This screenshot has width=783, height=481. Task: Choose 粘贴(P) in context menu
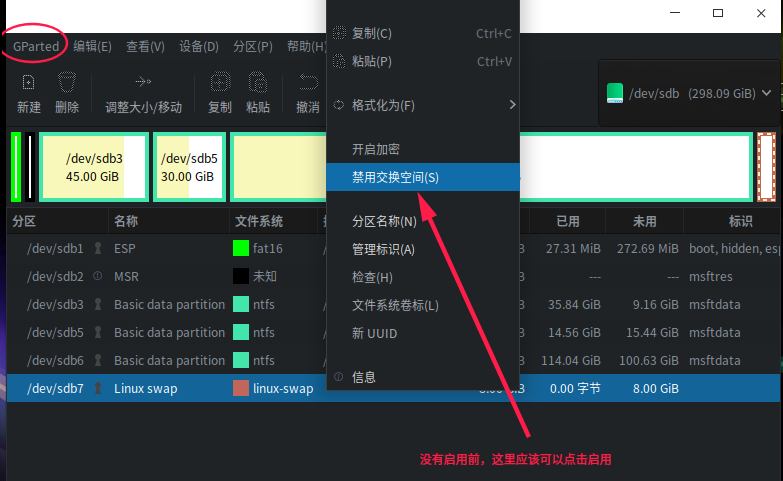(x=423, y=61)
